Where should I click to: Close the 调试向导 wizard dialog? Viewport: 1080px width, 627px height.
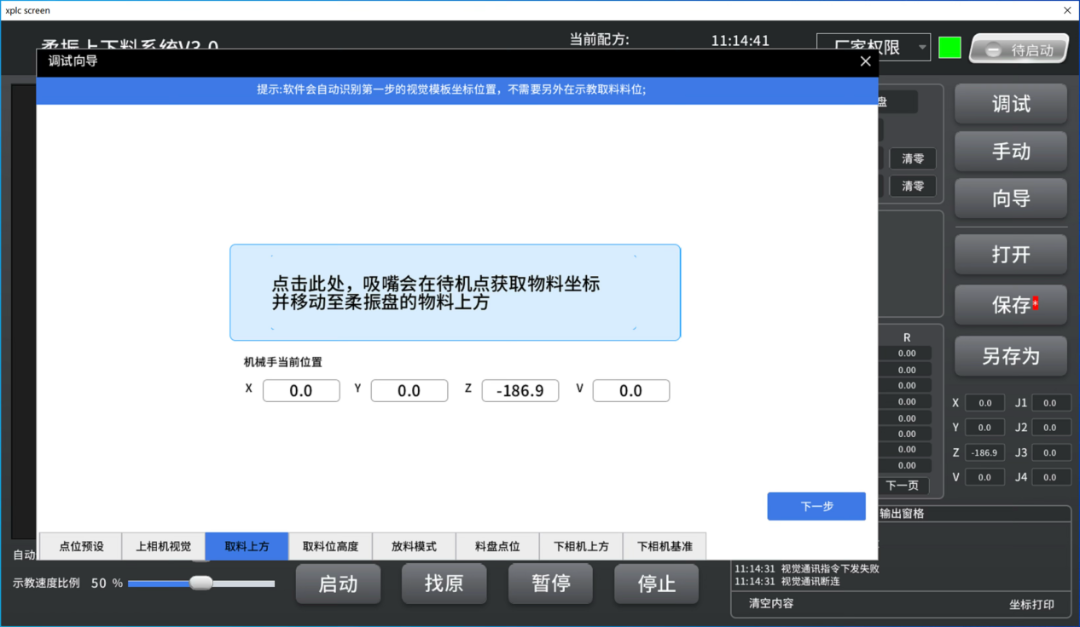pos(865,61)
